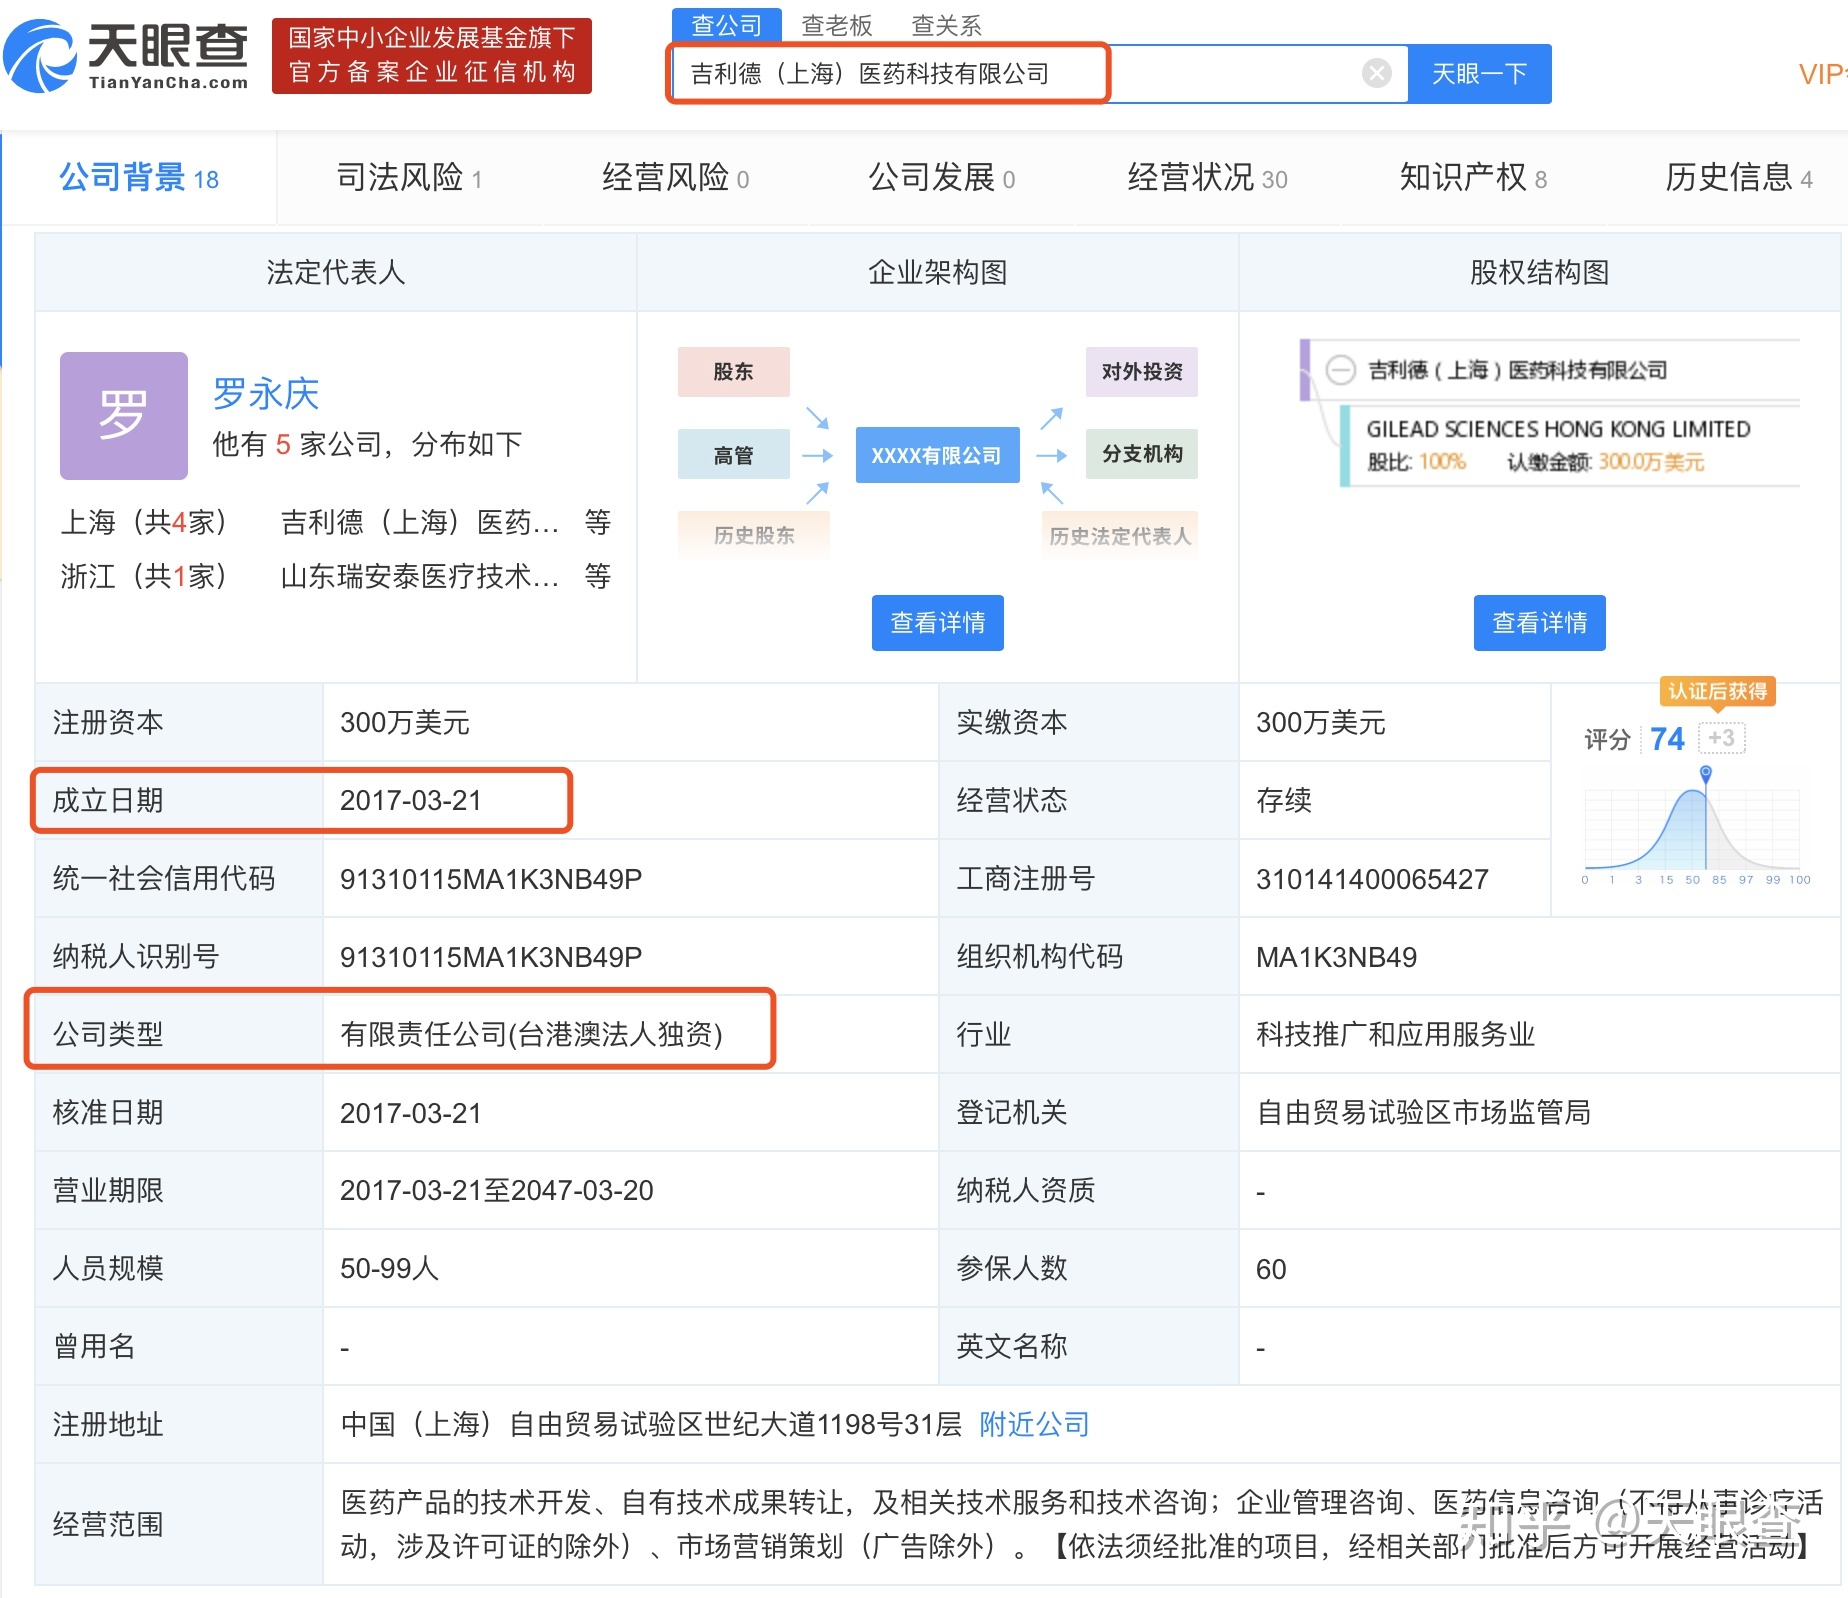Select the 成立日期 value 2017-03-21
Screen dimensions: 1848x1598
tap(411, 800)
